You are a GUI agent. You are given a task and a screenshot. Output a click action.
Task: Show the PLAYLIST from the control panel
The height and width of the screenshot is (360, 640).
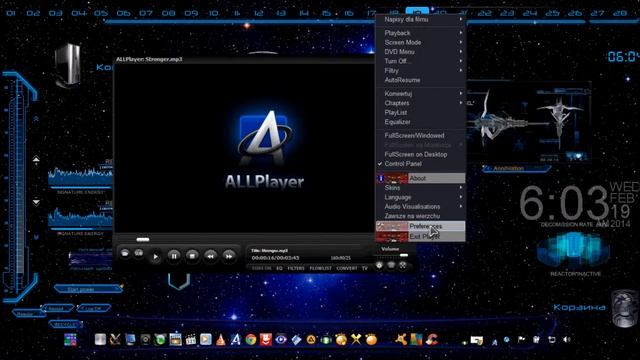[320, 268]
